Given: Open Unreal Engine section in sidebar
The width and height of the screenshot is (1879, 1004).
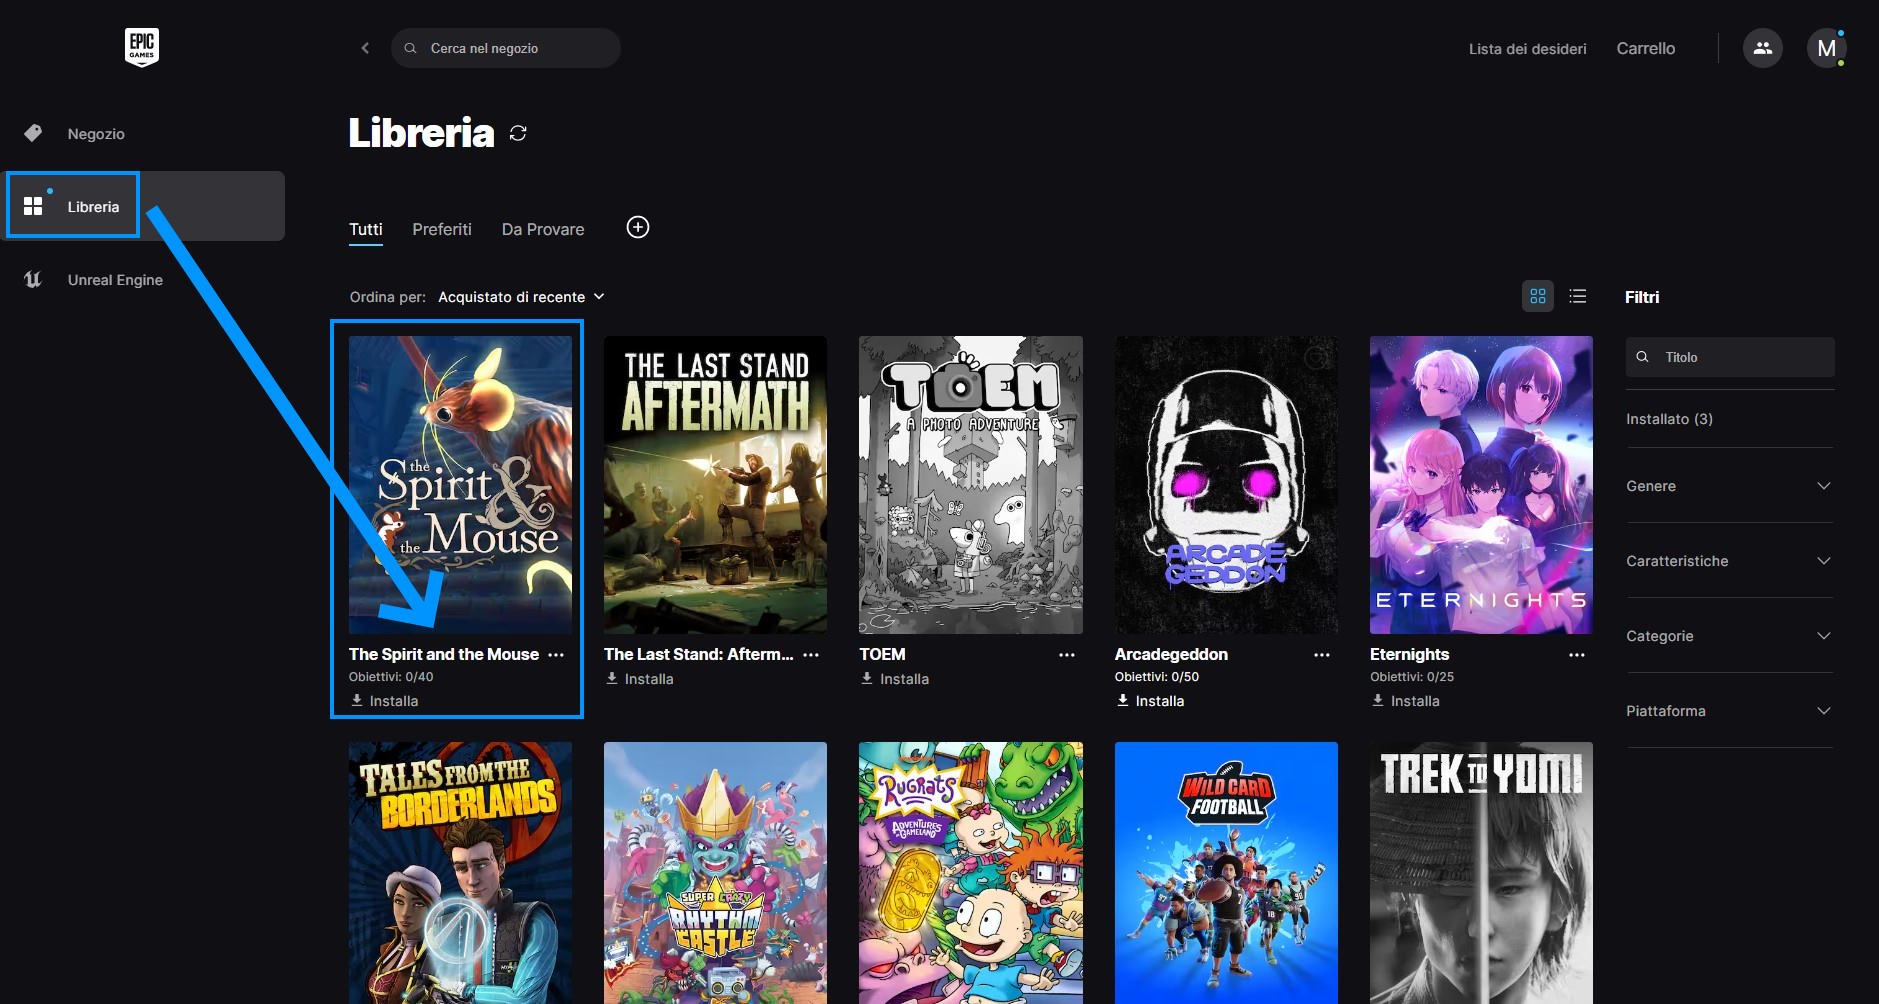Looking at the screenshot, I should click(x=115, y=280).
